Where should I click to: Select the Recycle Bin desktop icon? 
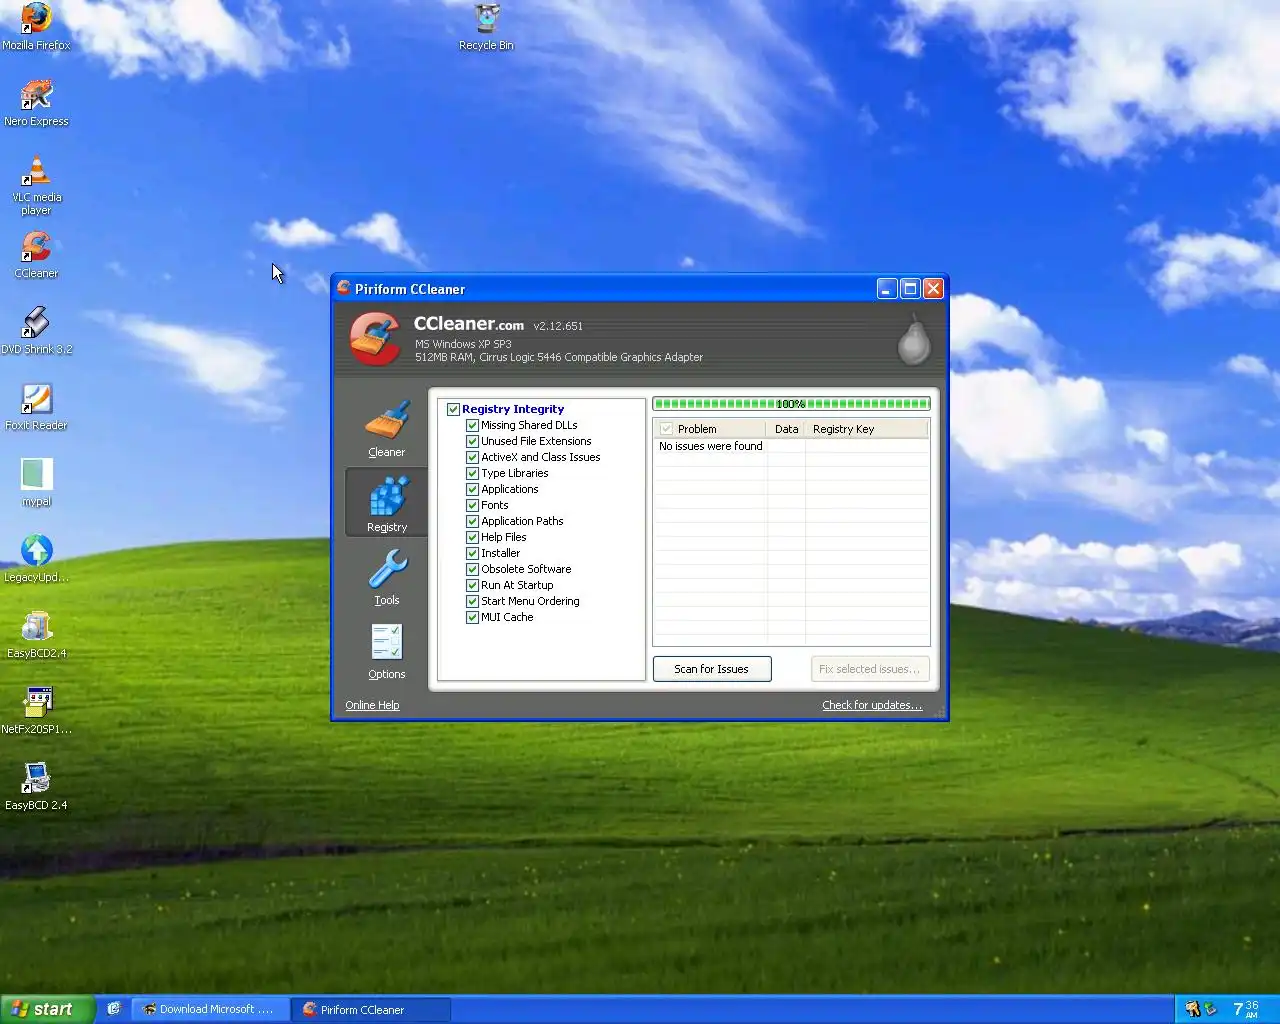point(486,27)
